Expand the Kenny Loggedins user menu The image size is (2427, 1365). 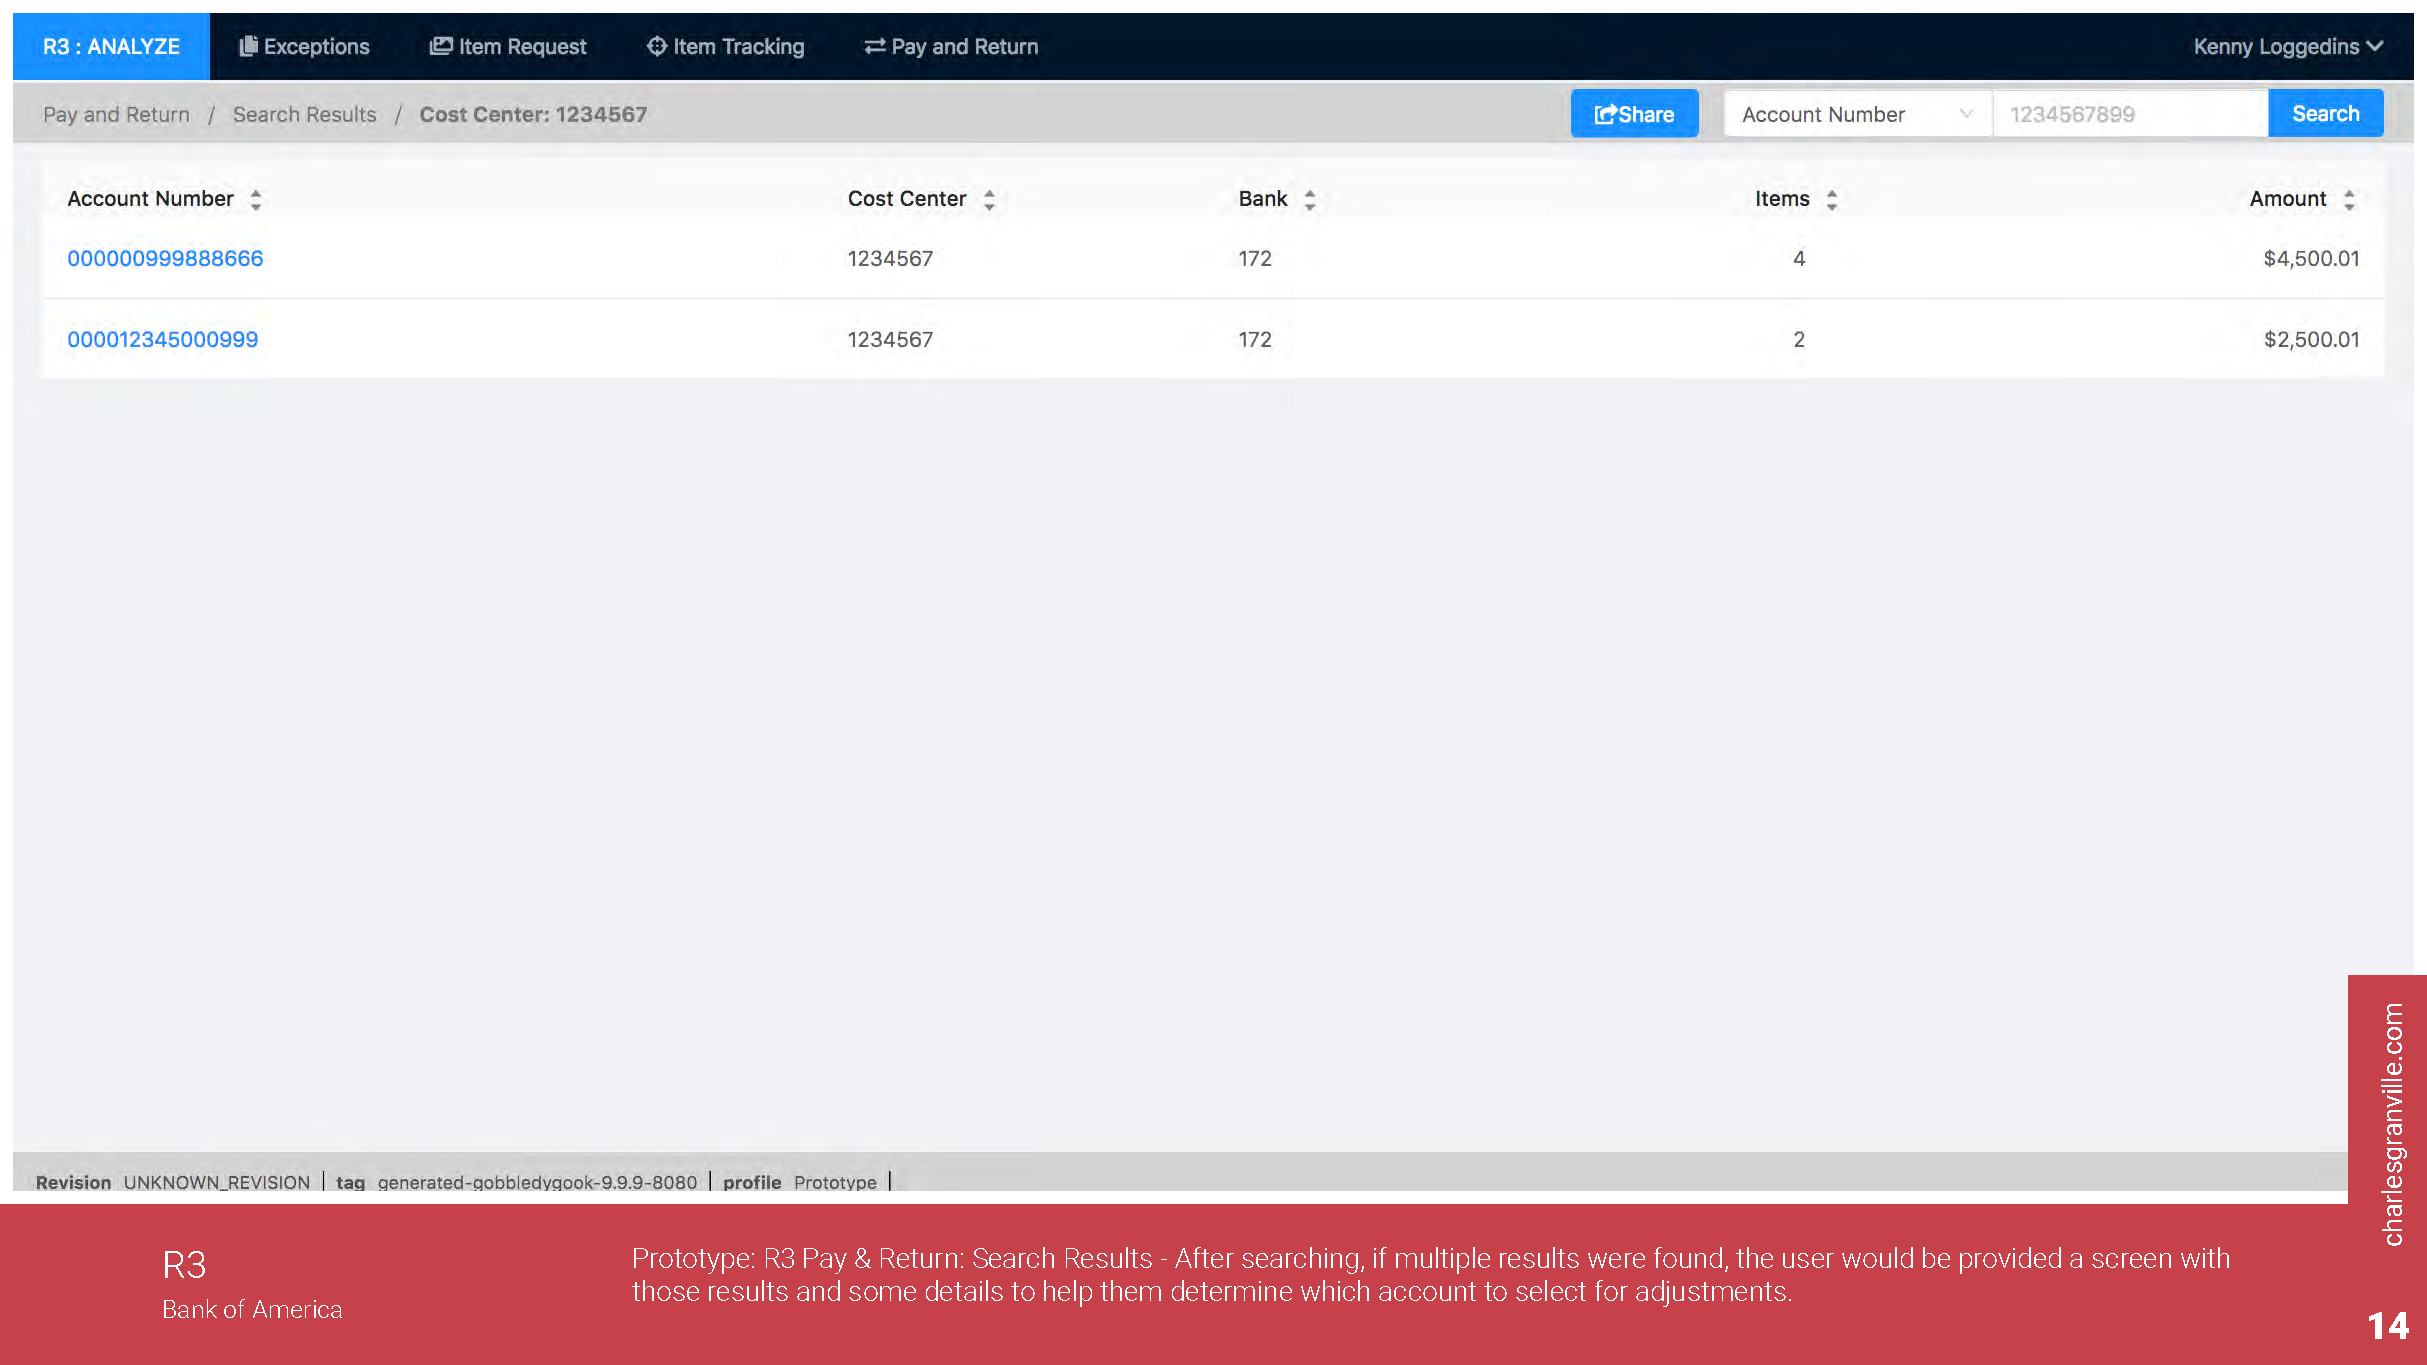click(x=2287, y=46)
